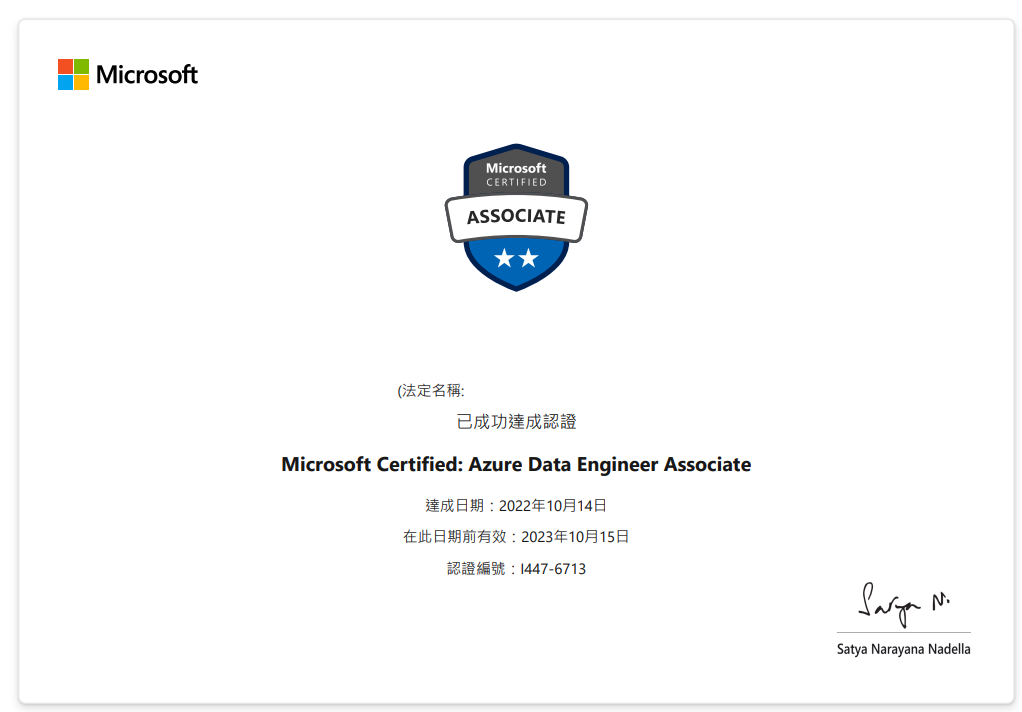
Task: Click the 在此日期前有效 2023年10月15日 line
Action: coord(516,537)
